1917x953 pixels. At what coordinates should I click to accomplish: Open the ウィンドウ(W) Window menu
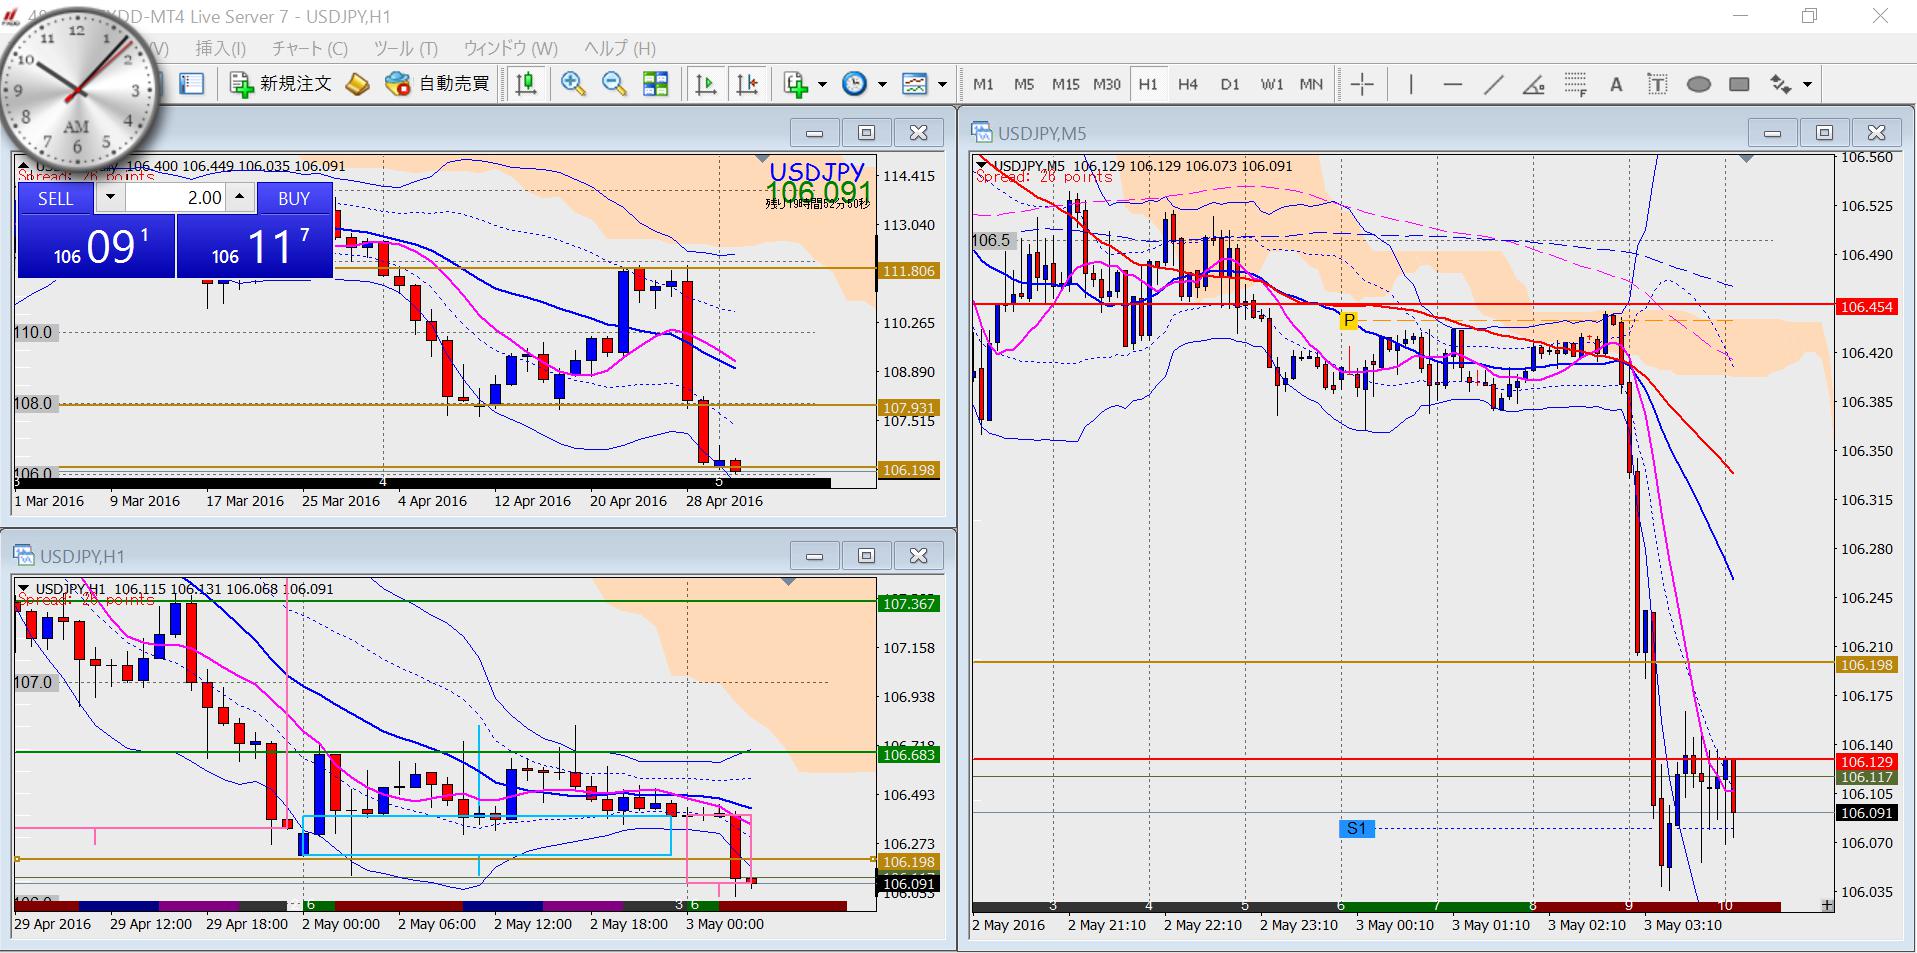point(510,48)
